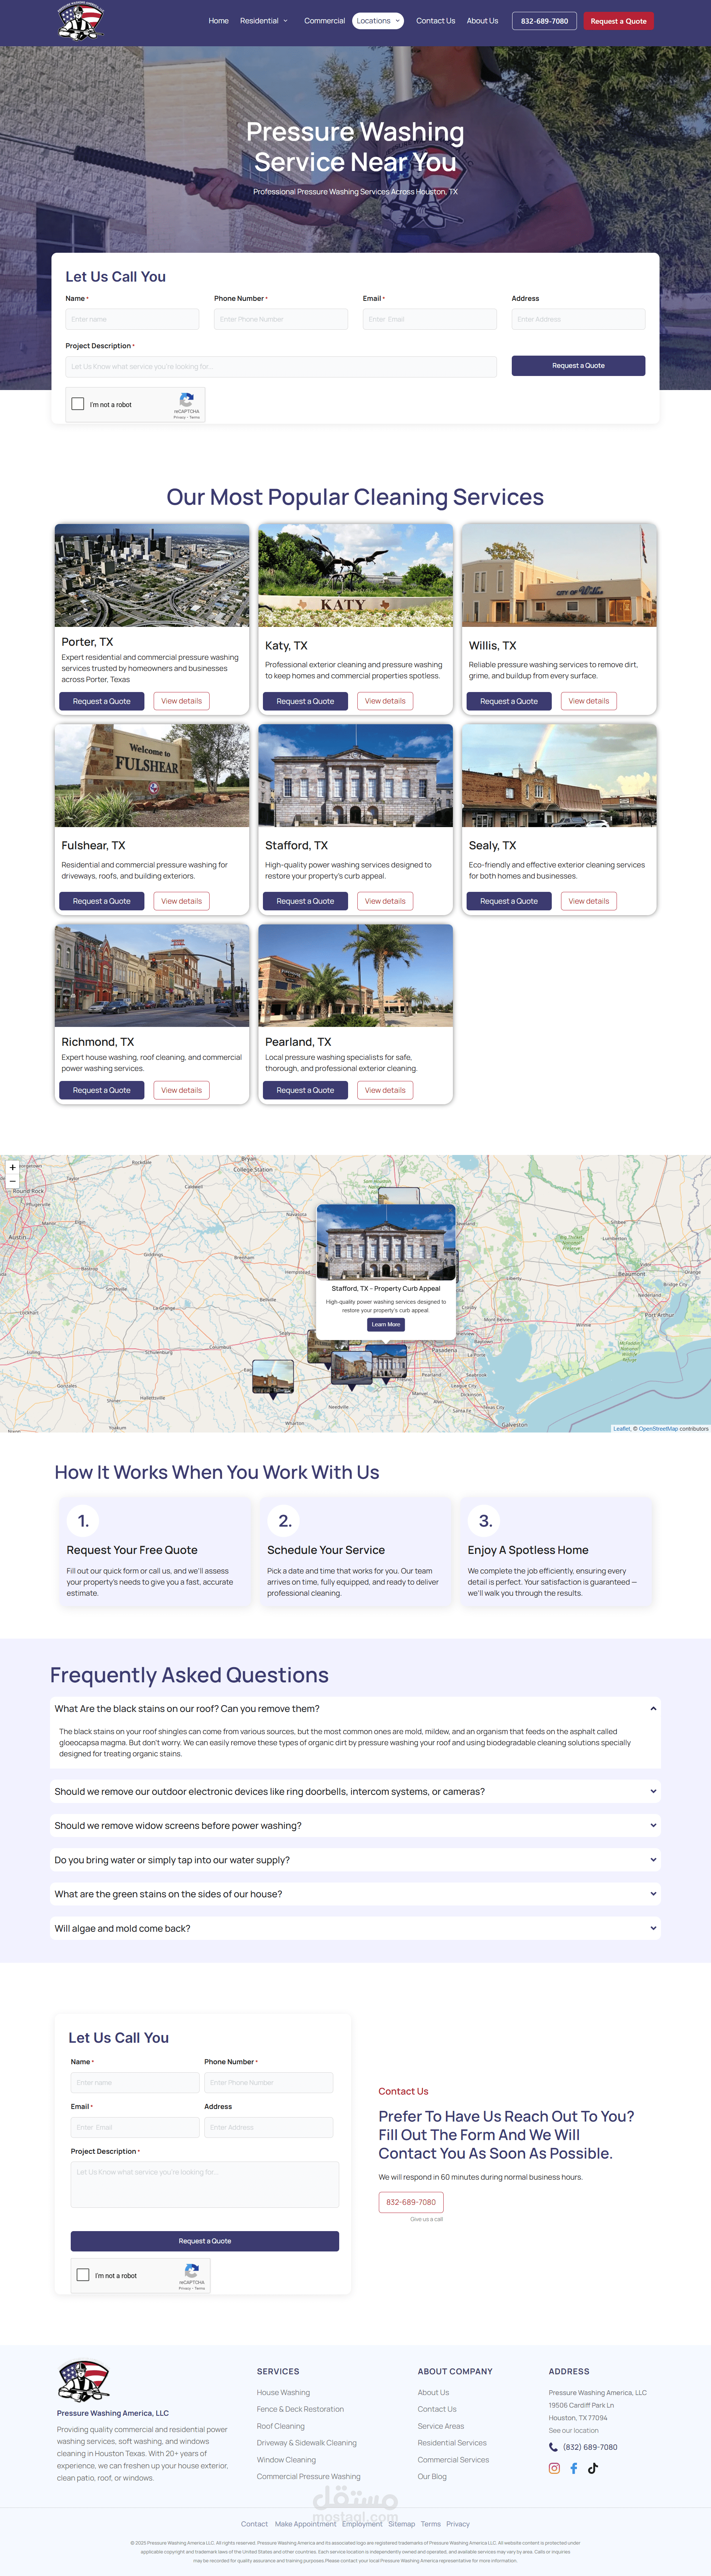
Task: Check the top form's I'm not a robot box
Action: 78,404
